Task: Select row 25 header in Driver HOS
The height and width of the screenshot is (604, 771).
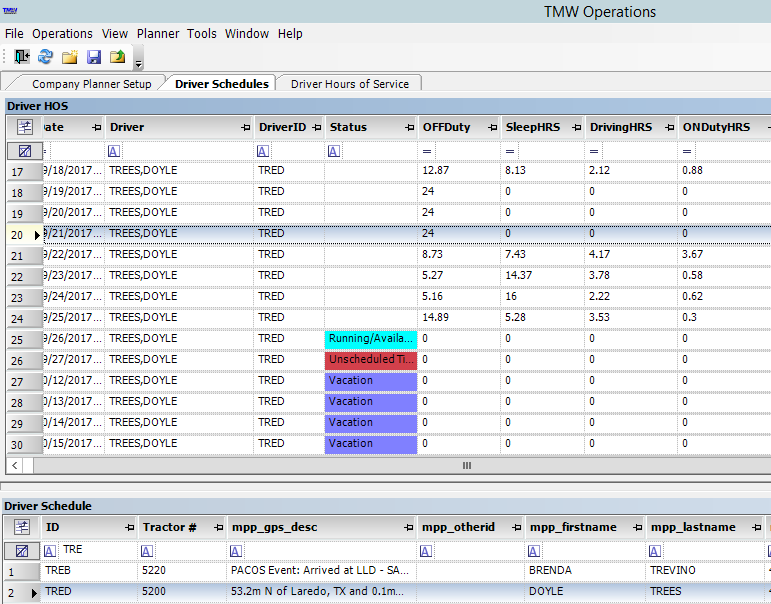Action: point(25,339)
